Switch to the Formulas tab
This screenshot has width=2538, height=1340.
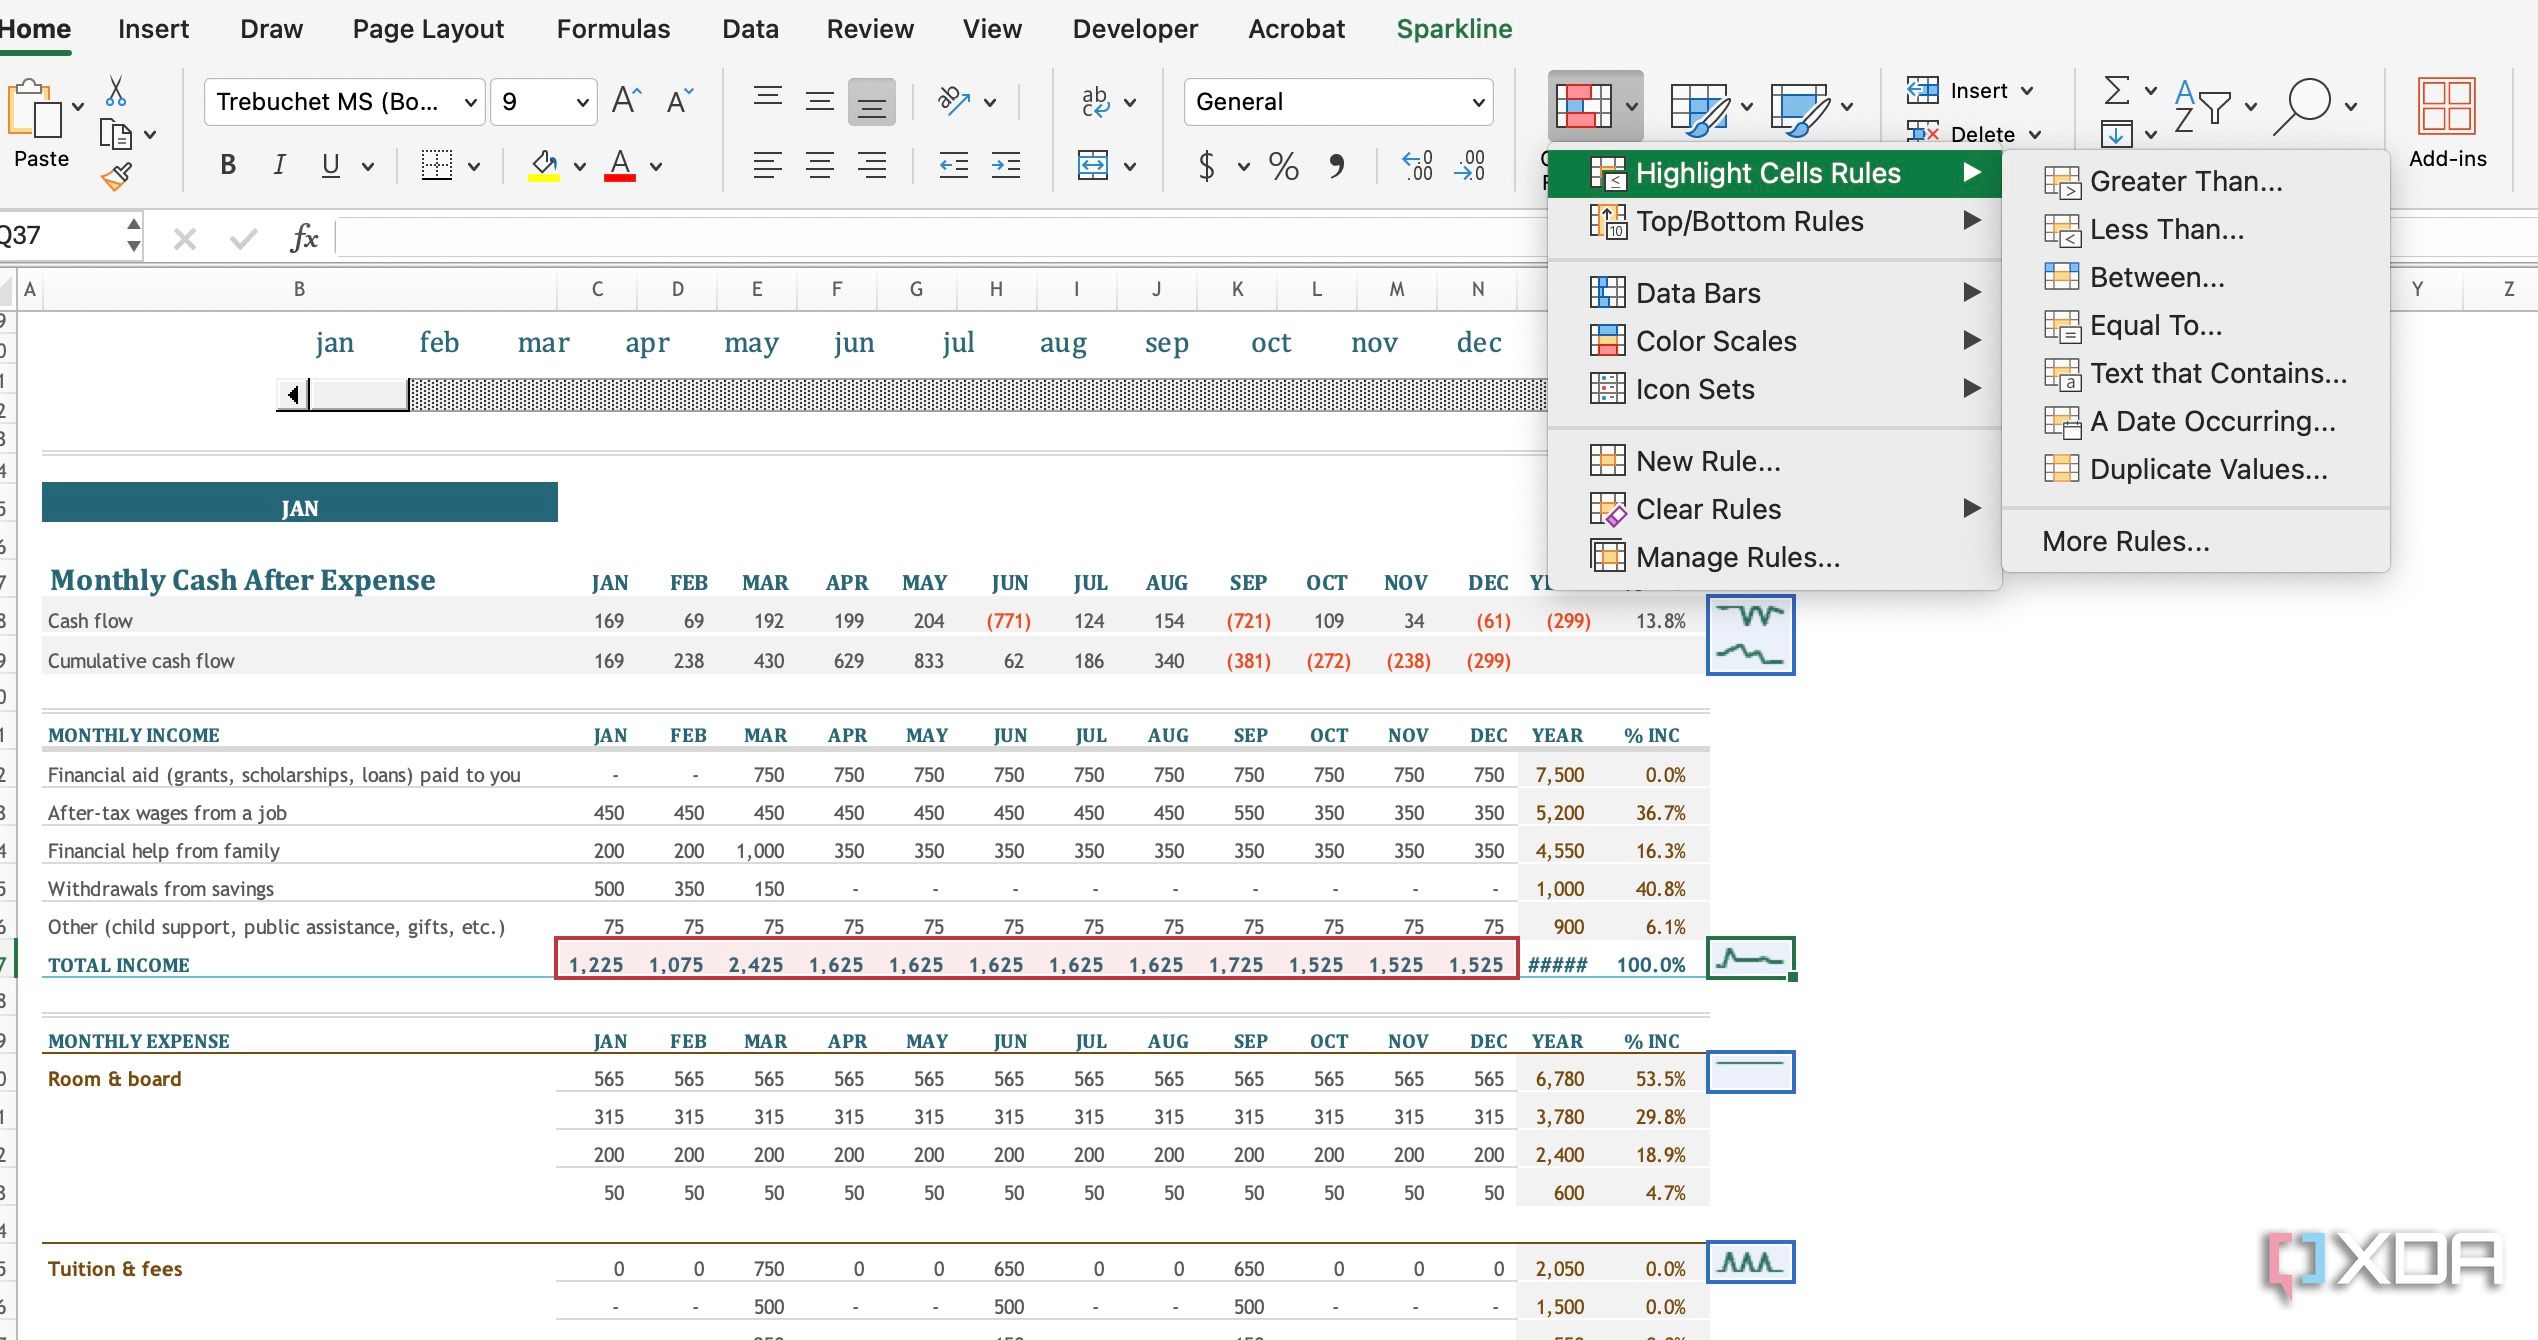point(613,29)
